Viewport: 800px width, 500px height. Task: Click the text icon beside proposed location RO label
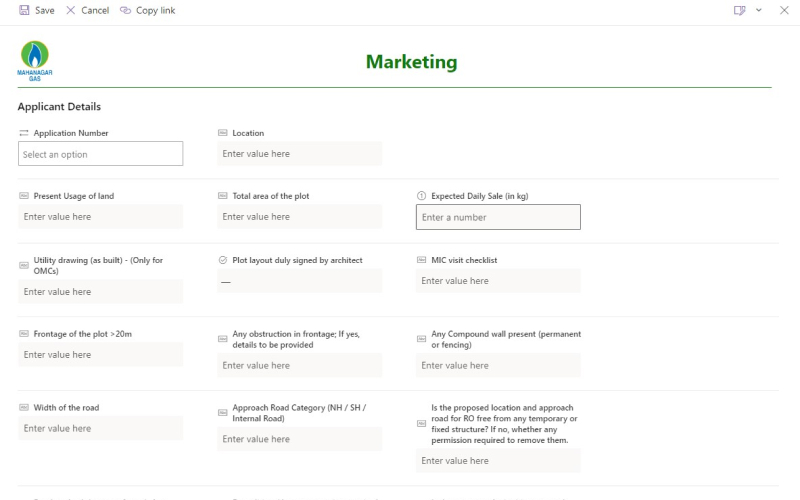click(x=421, y=423)
